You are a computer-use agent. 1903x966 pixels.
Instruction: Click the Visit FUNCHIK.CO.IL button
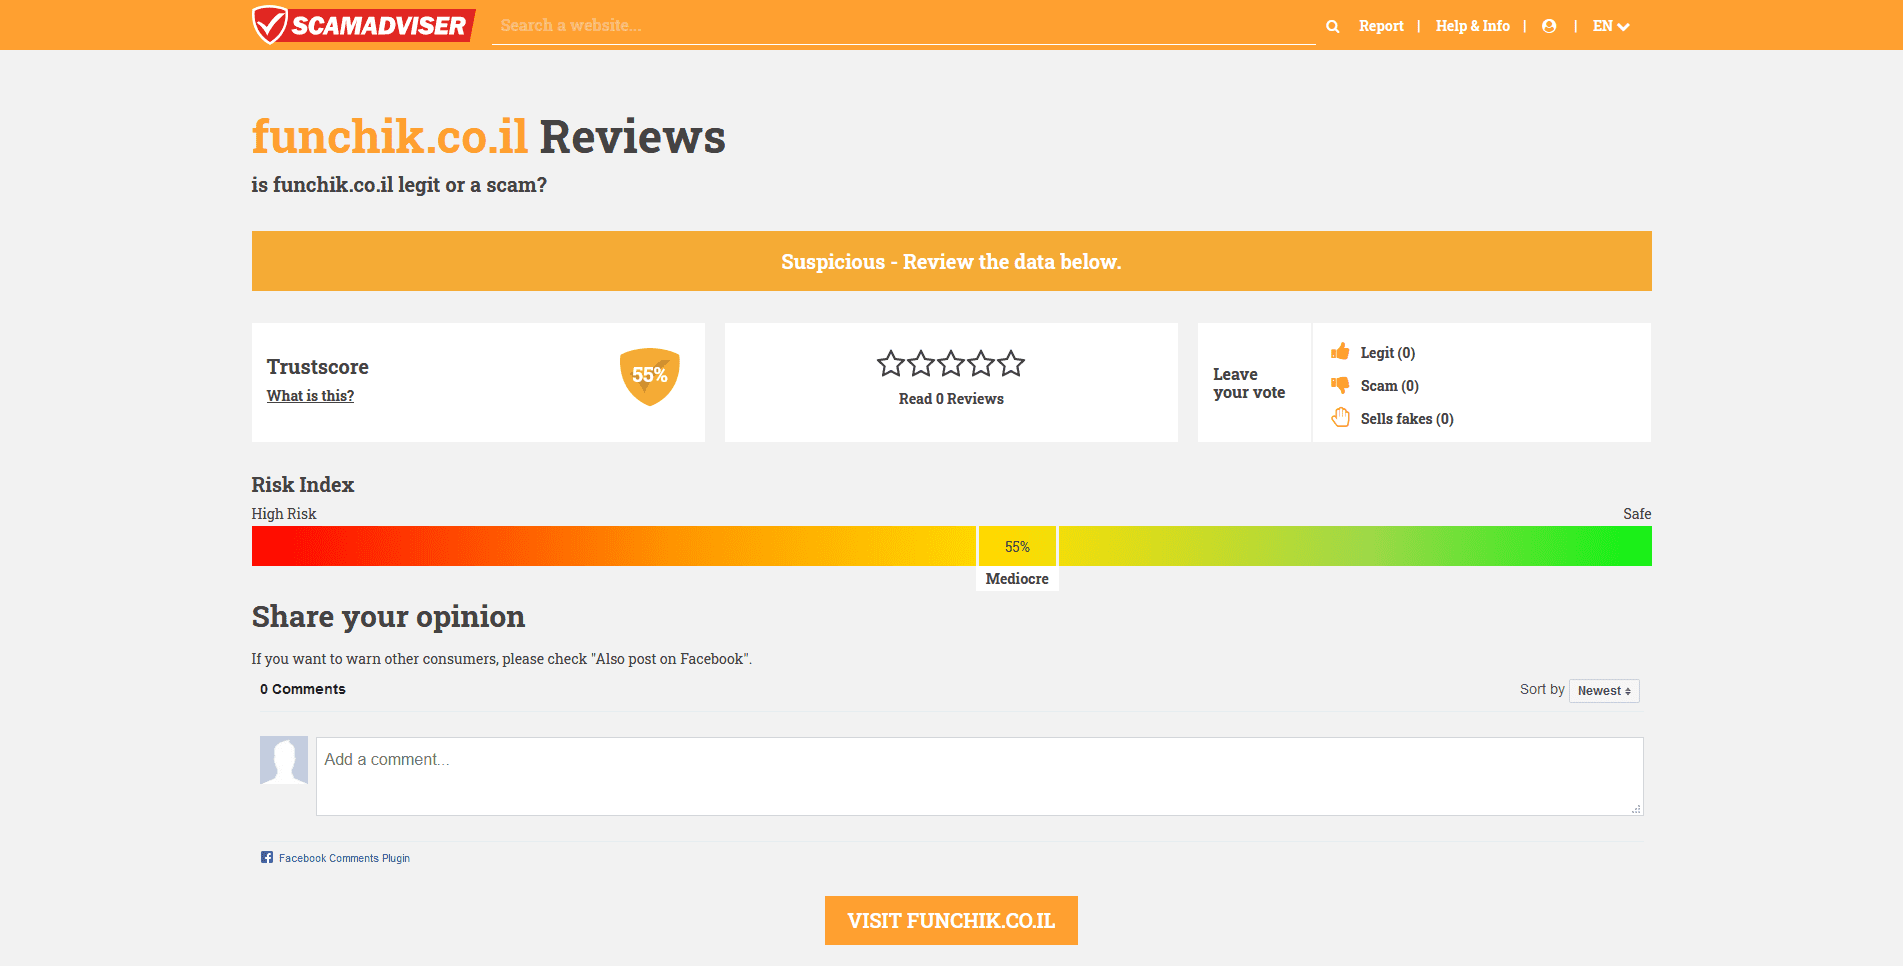coord(951,920)
